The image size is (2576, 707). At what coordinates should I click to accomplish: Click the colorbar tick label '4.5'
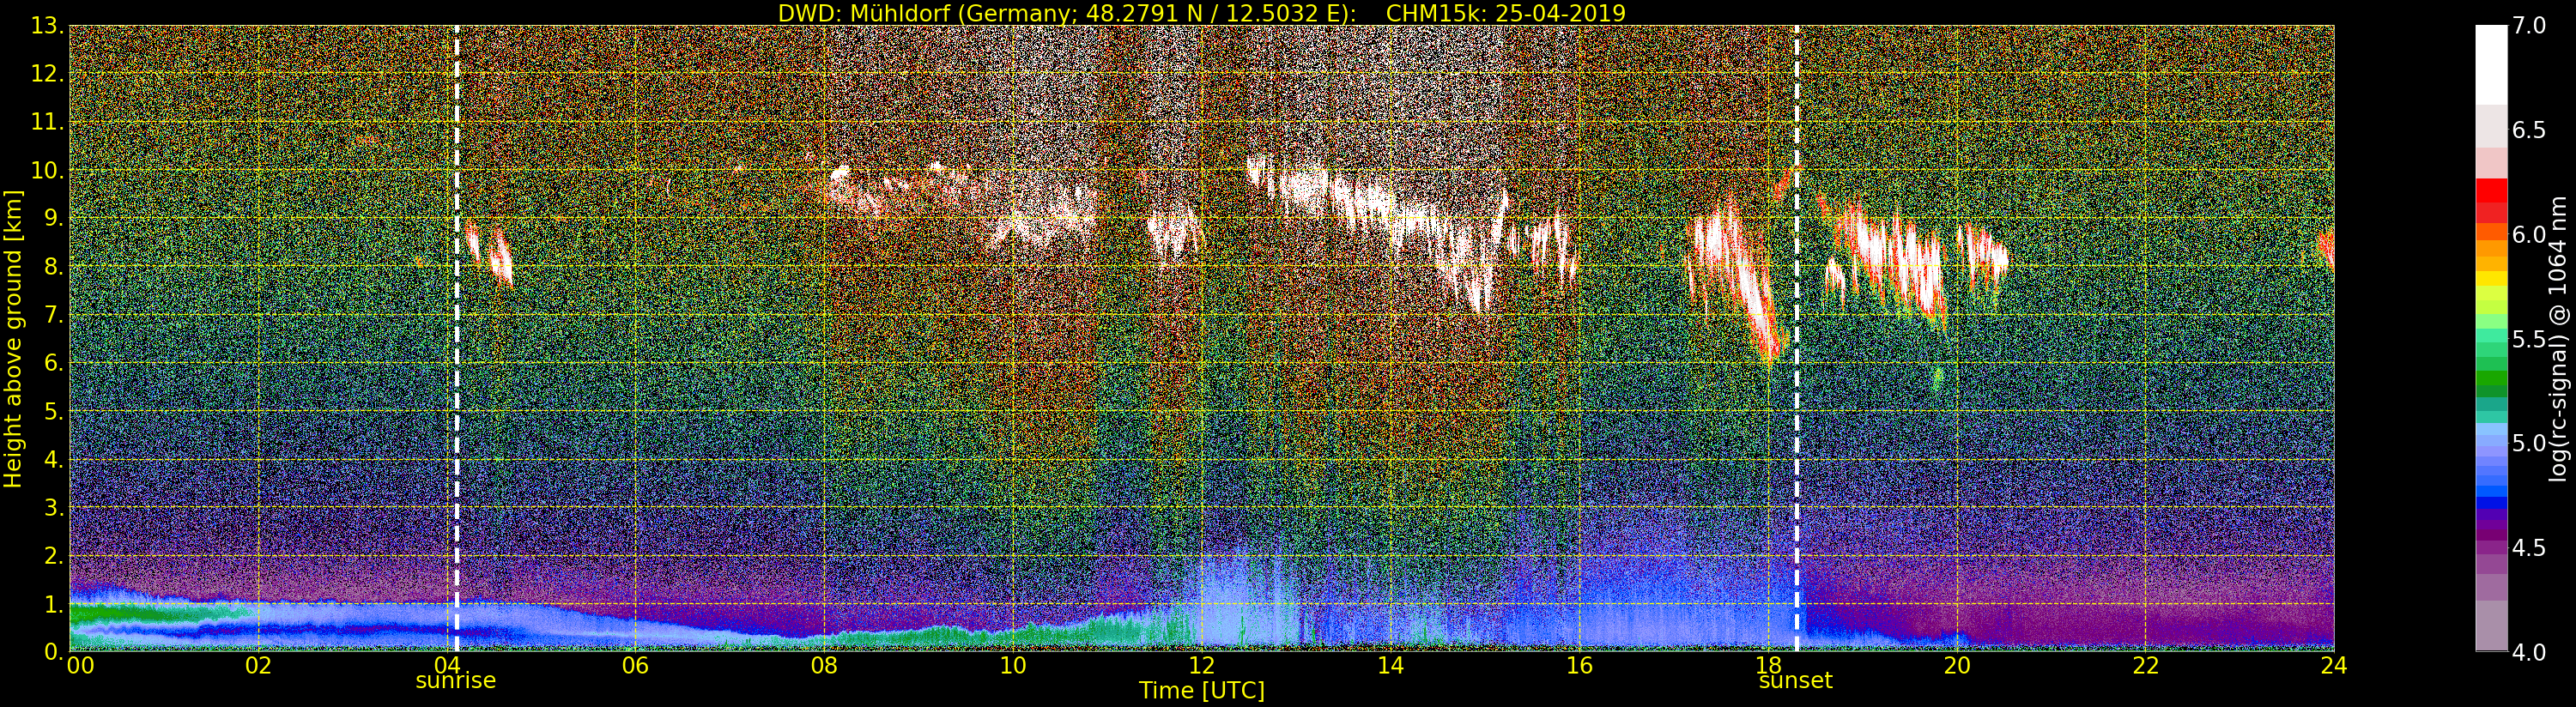(2529, 548)
